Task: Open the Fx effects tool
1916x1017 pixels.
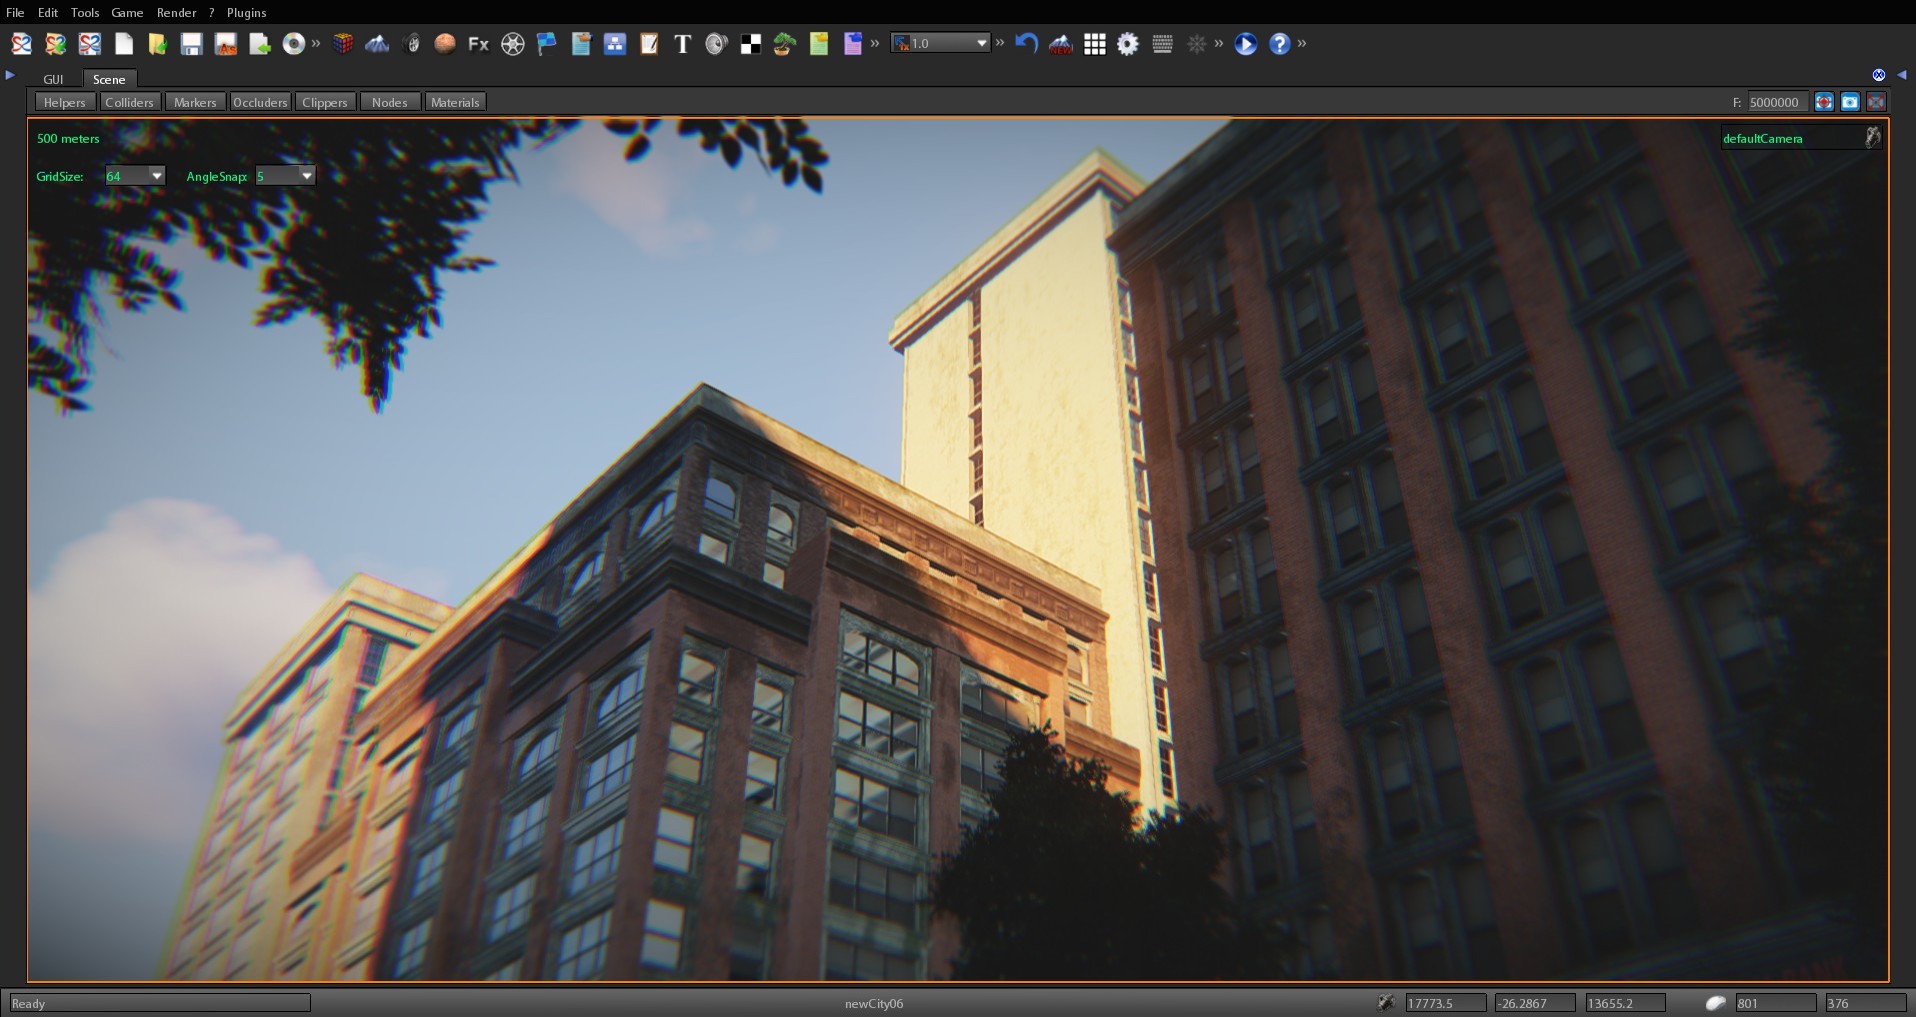Action: tap(478, 44)
